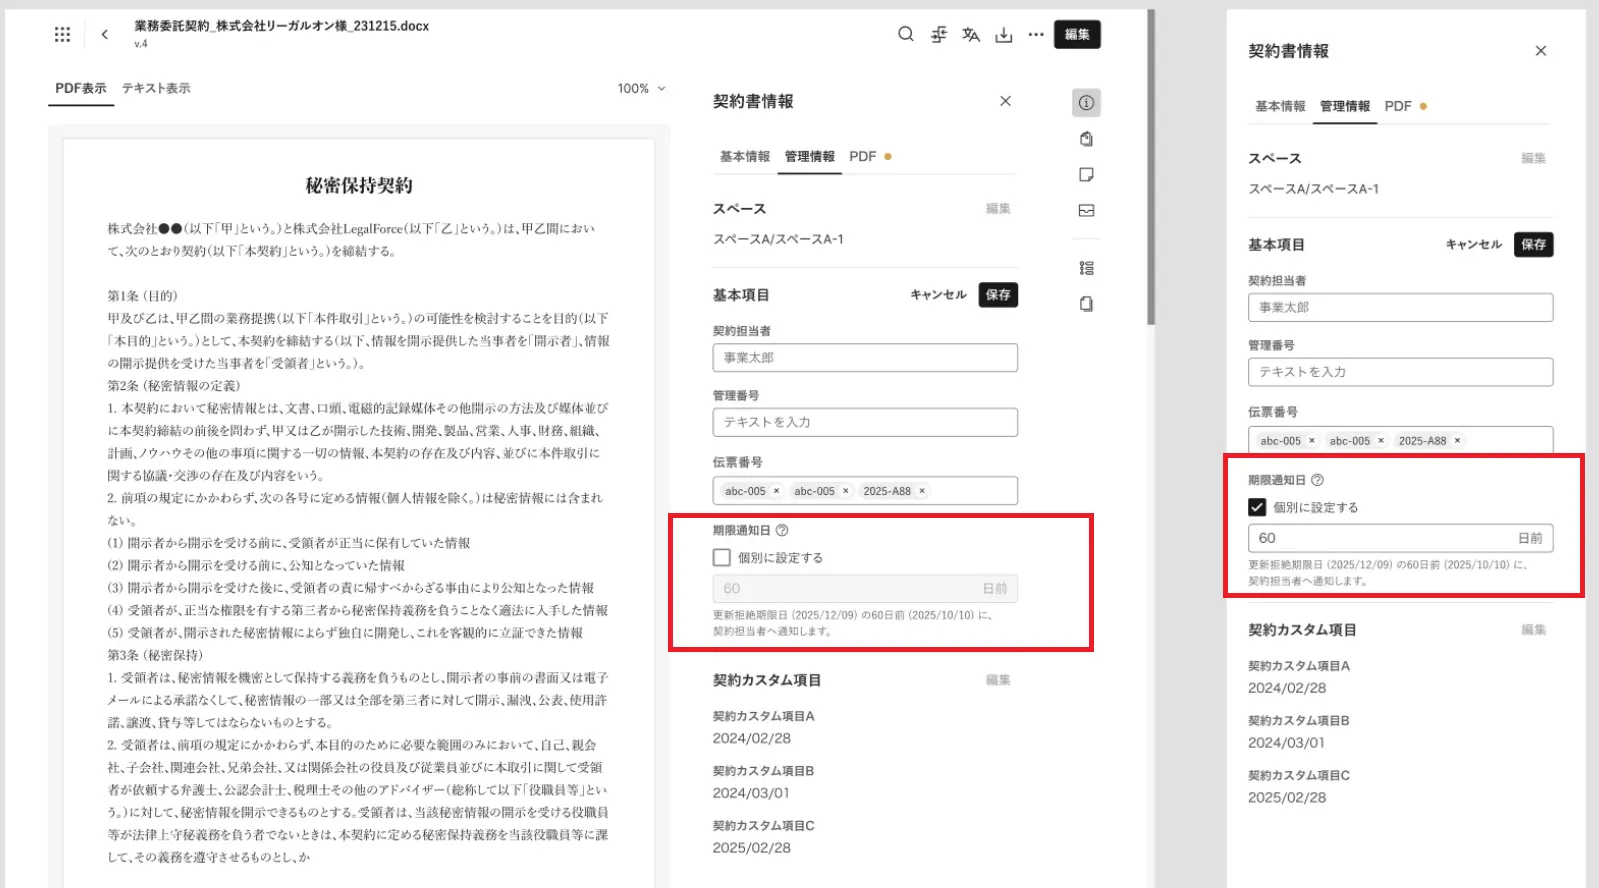Switch to テキスト表示 tab
This screenshot has height=888, width=1599.
(x=156, y=89)
